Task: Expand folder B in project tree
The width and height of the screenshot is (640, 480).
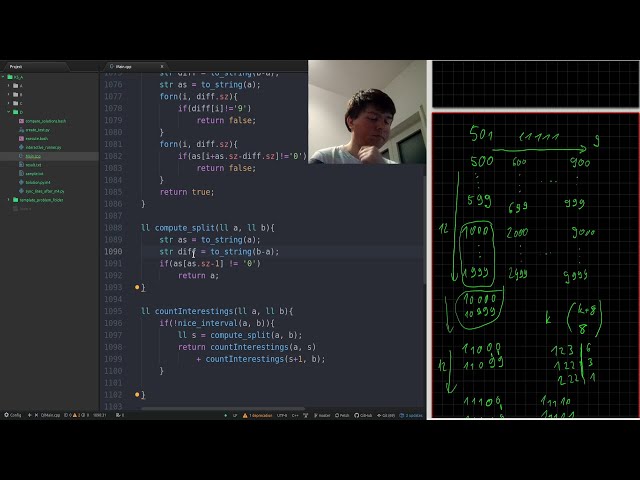Action: click(x=9, y=94)
